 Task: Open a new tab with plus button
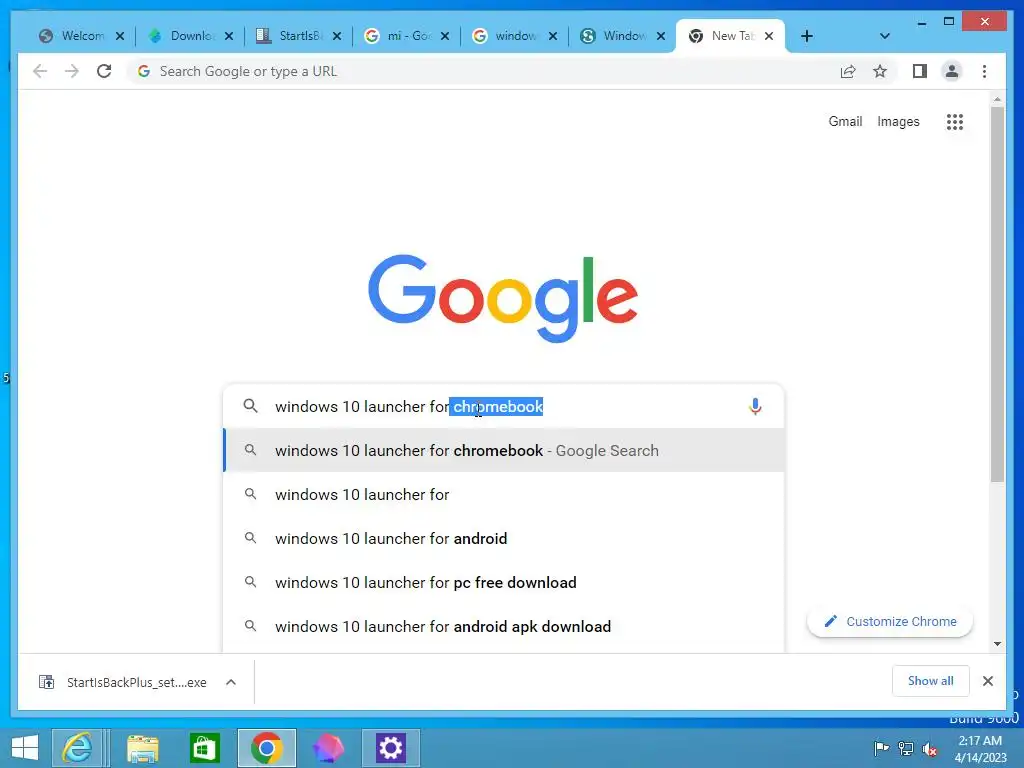pos(807,36)
